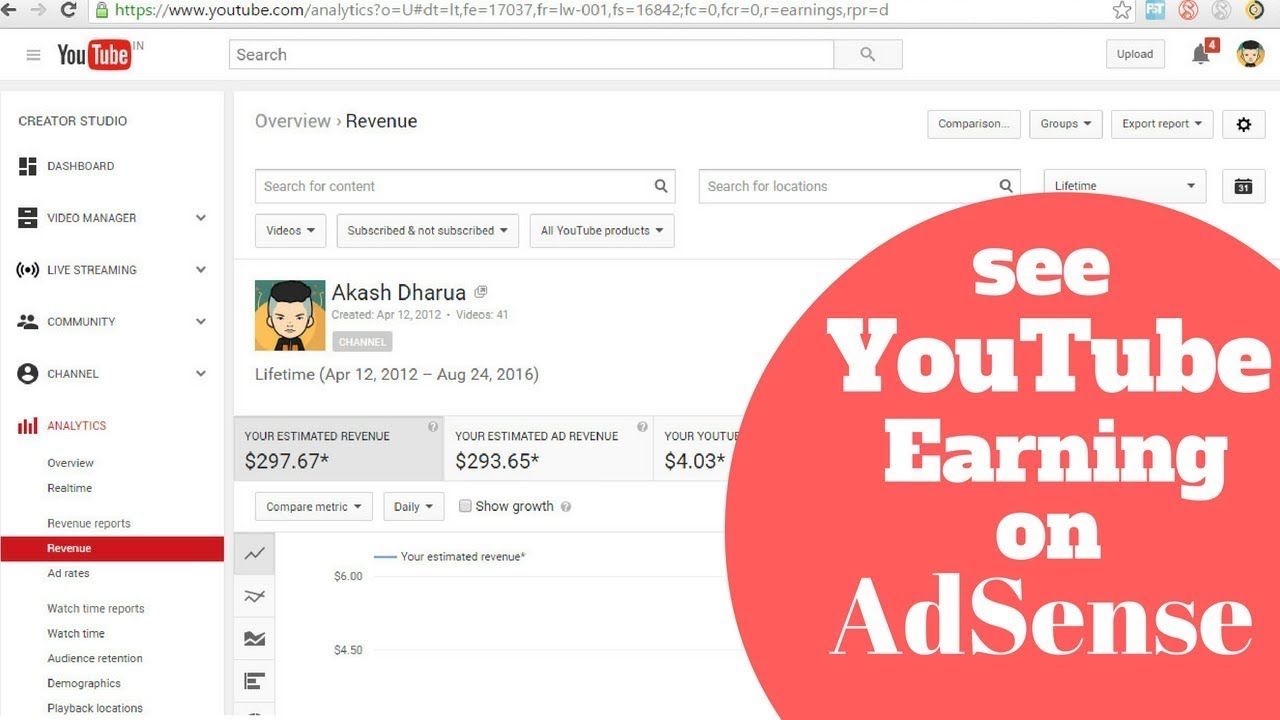Open the notifications bell

1201,54
